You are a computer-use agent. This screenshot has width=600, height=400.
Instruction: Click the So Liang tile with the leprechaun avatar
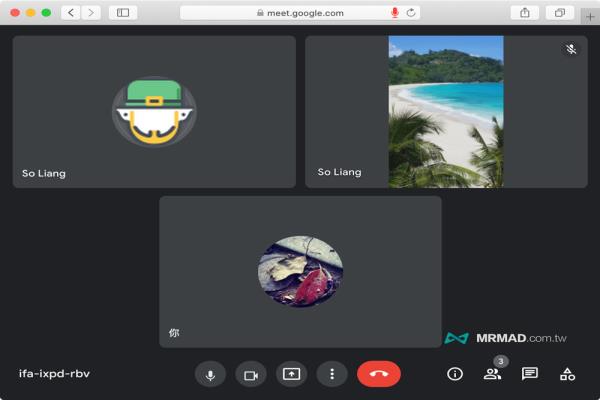coord(154,112)
